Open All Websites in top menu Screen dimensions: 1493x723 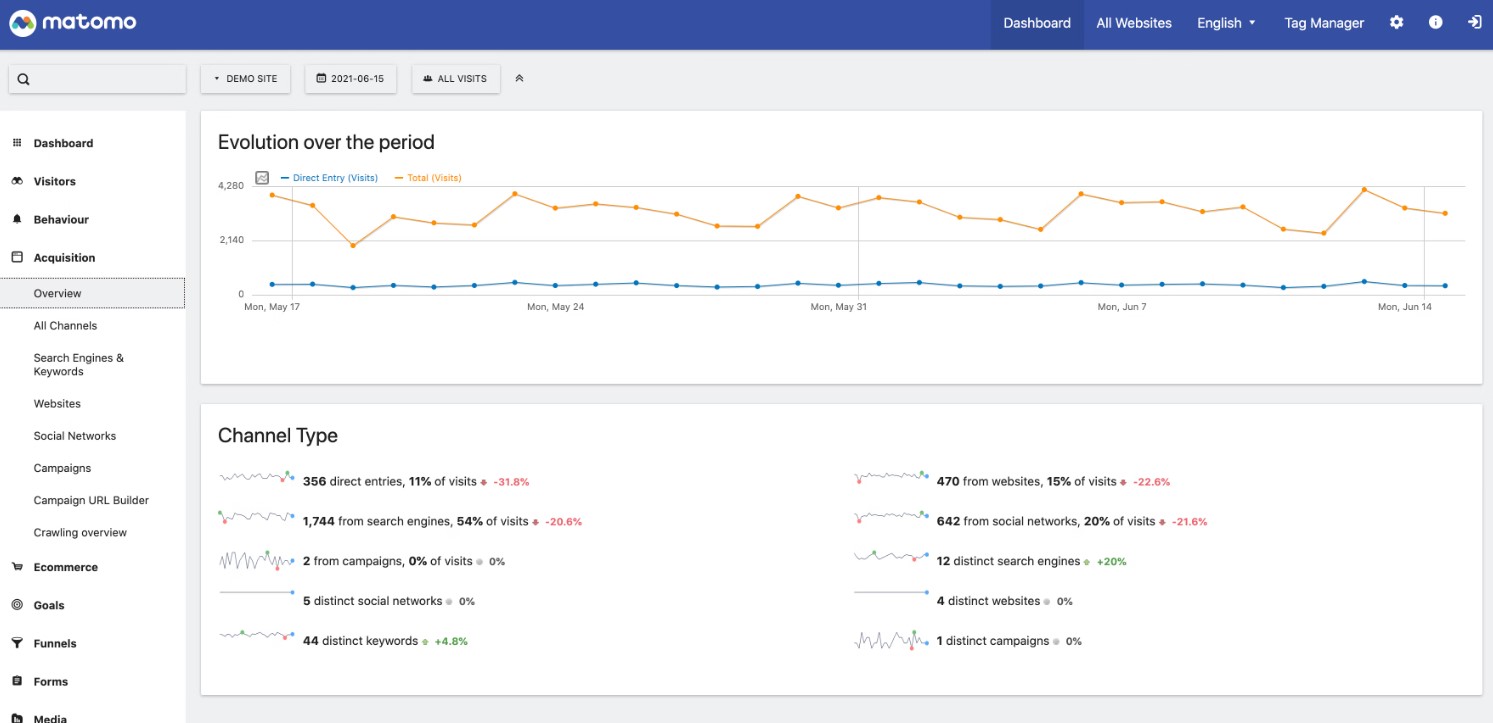pos(1133,23)
